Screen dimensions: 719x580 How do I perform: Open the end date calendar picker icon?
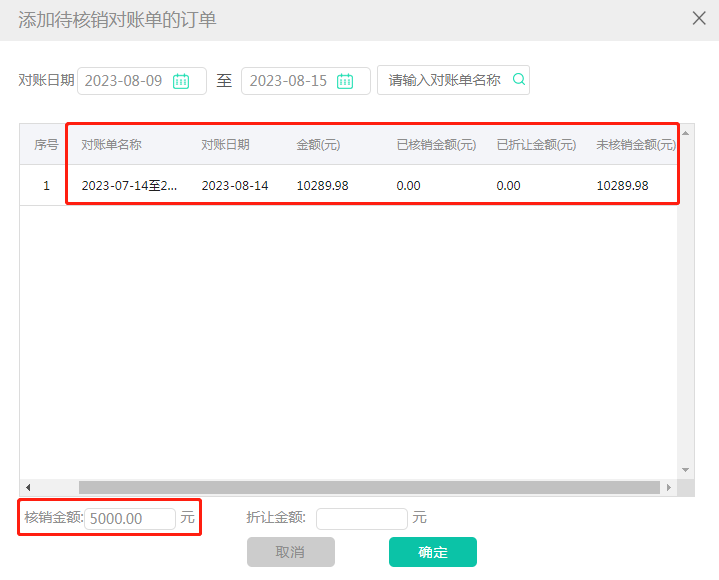[x=345, y=81]
